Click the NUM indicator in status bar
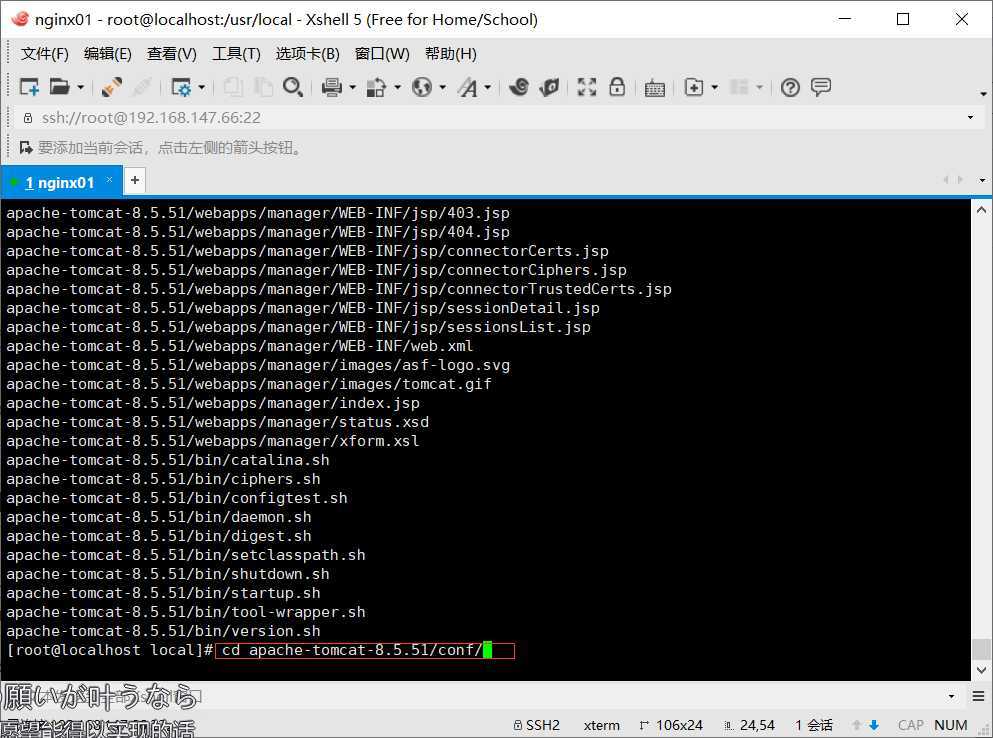The image size is (993, 738). [x=951, y=725]
